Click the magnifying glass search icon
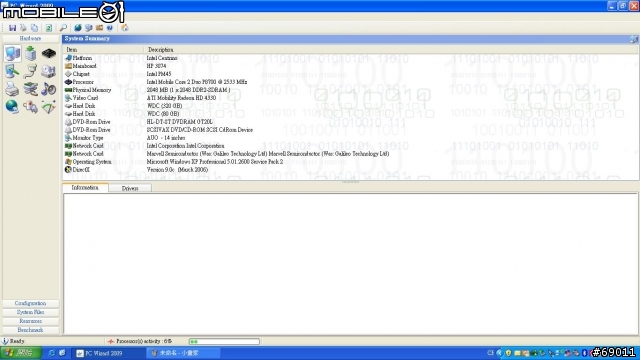This screenshot has height=360, width=640. tap(63, 28)
